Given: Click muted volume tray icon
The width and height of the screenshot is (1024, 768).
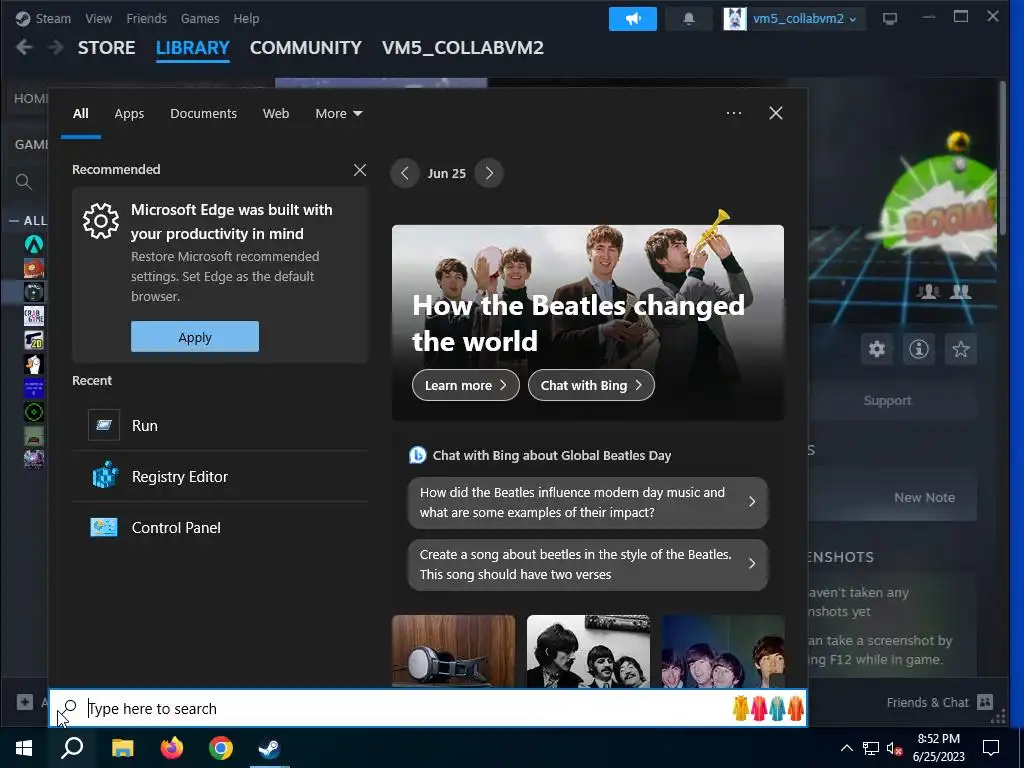Looking at the screenshot, I should (894, 748).
